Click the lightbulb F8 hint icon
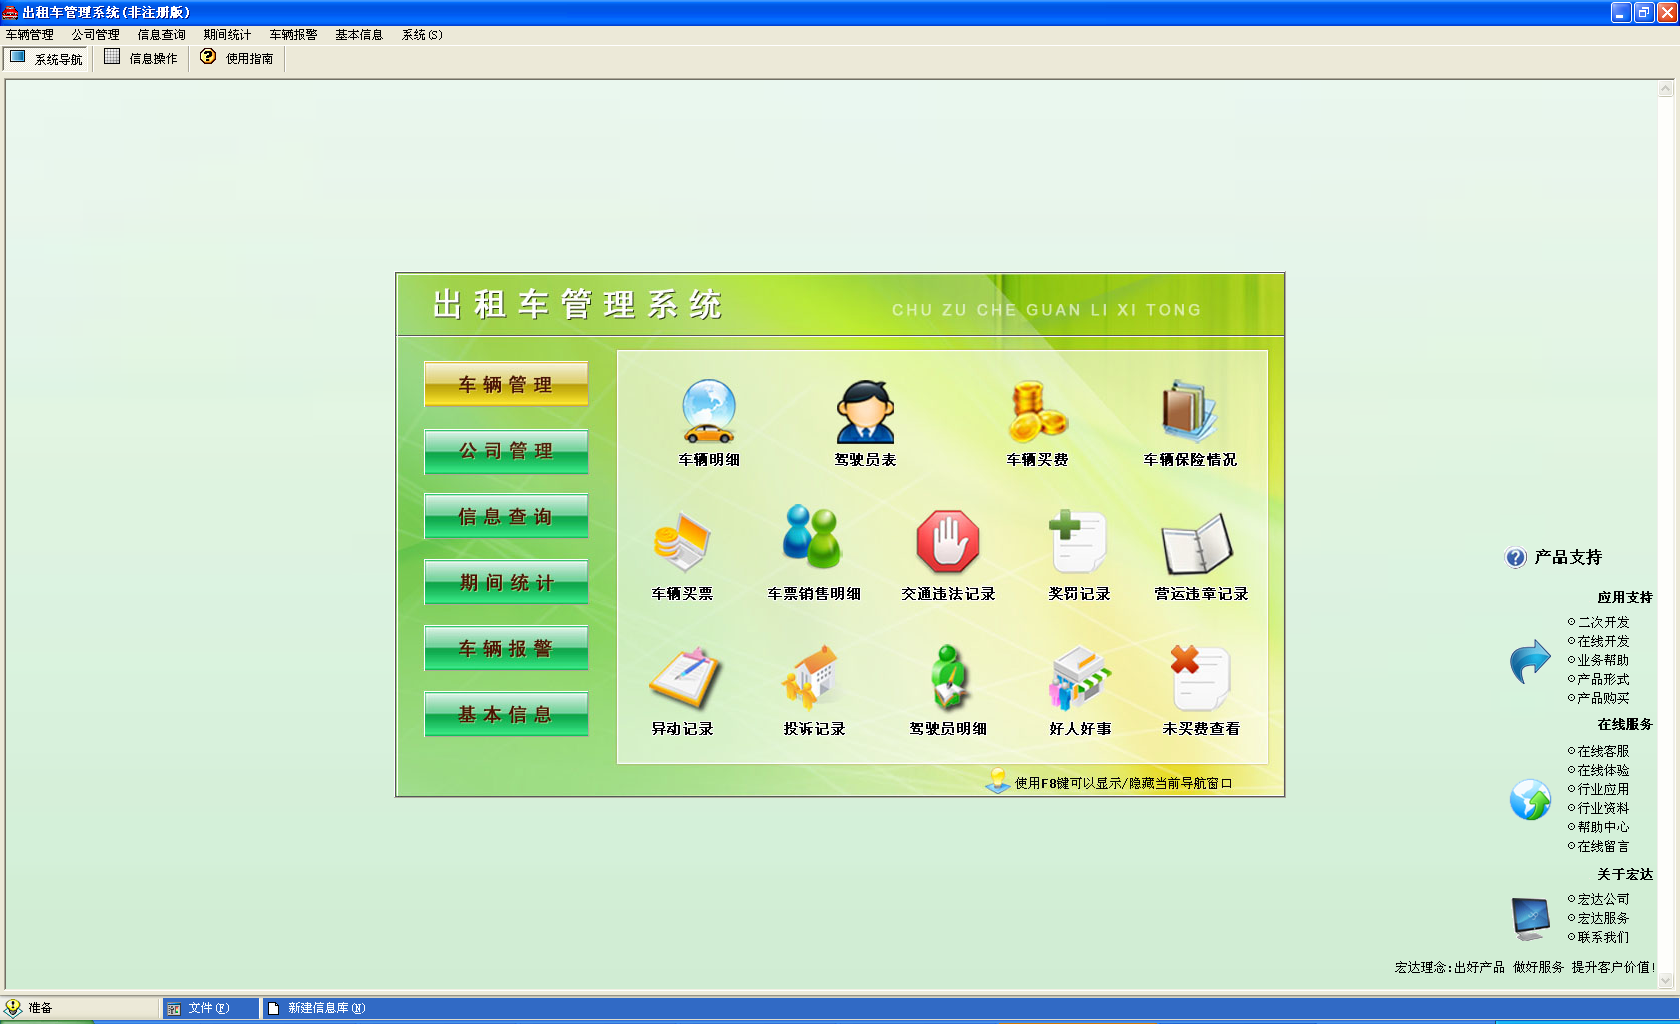The width and height of the screenshot is (1680, 1024). click(998, 781)
